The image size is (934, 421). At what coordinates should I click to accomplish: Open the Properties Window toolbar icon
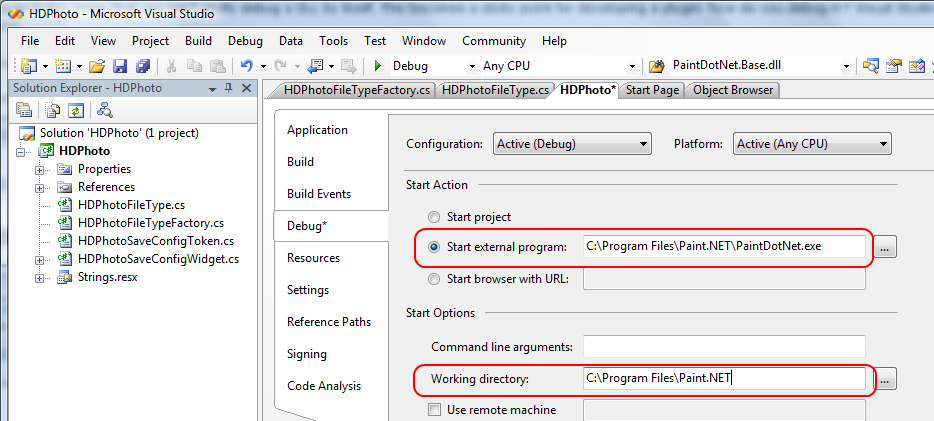pyautogui.click(x=893, y=66)
